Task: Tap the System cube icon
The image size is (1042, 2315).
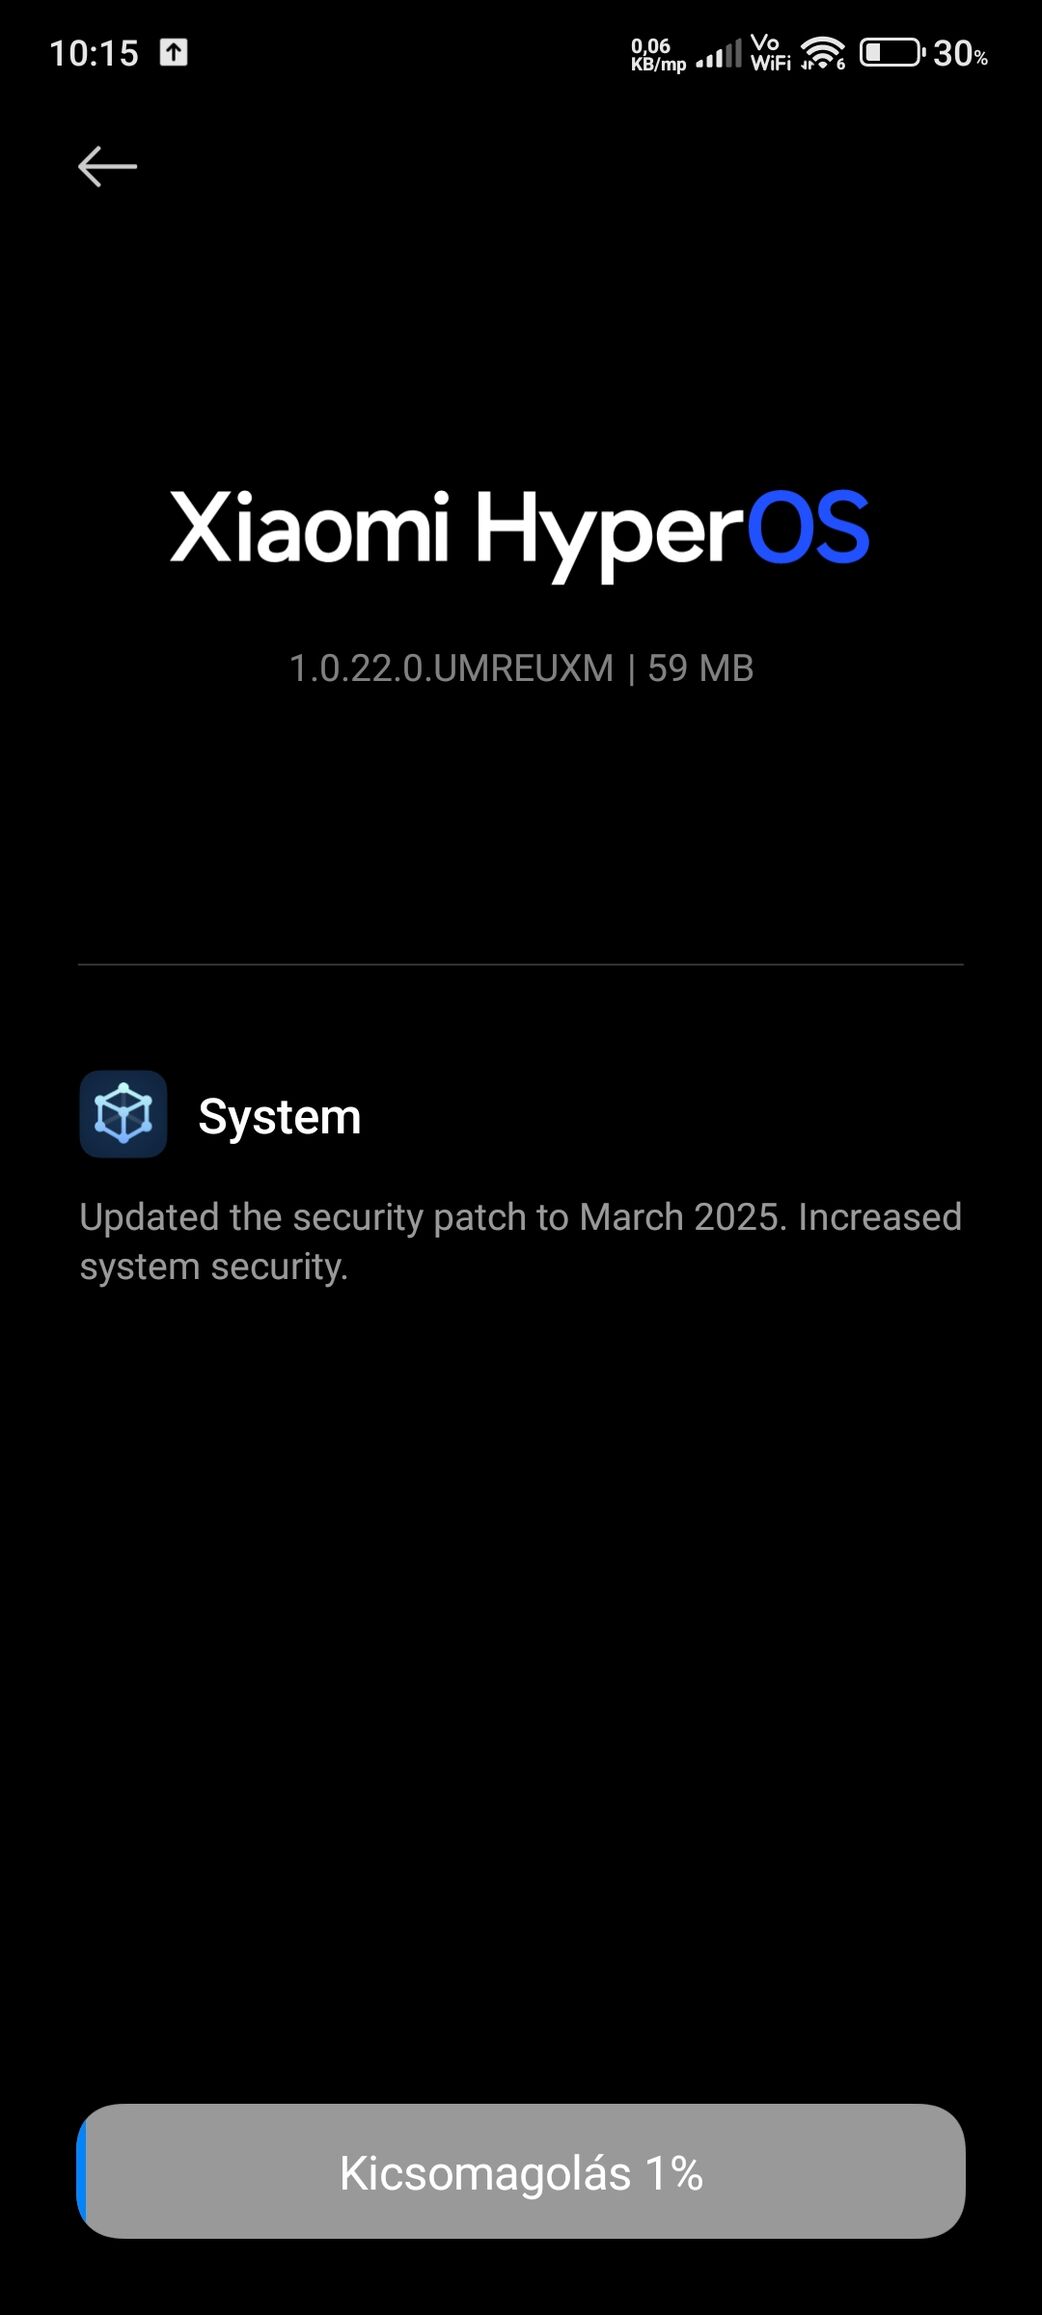Action: [x=123, y=1114]
